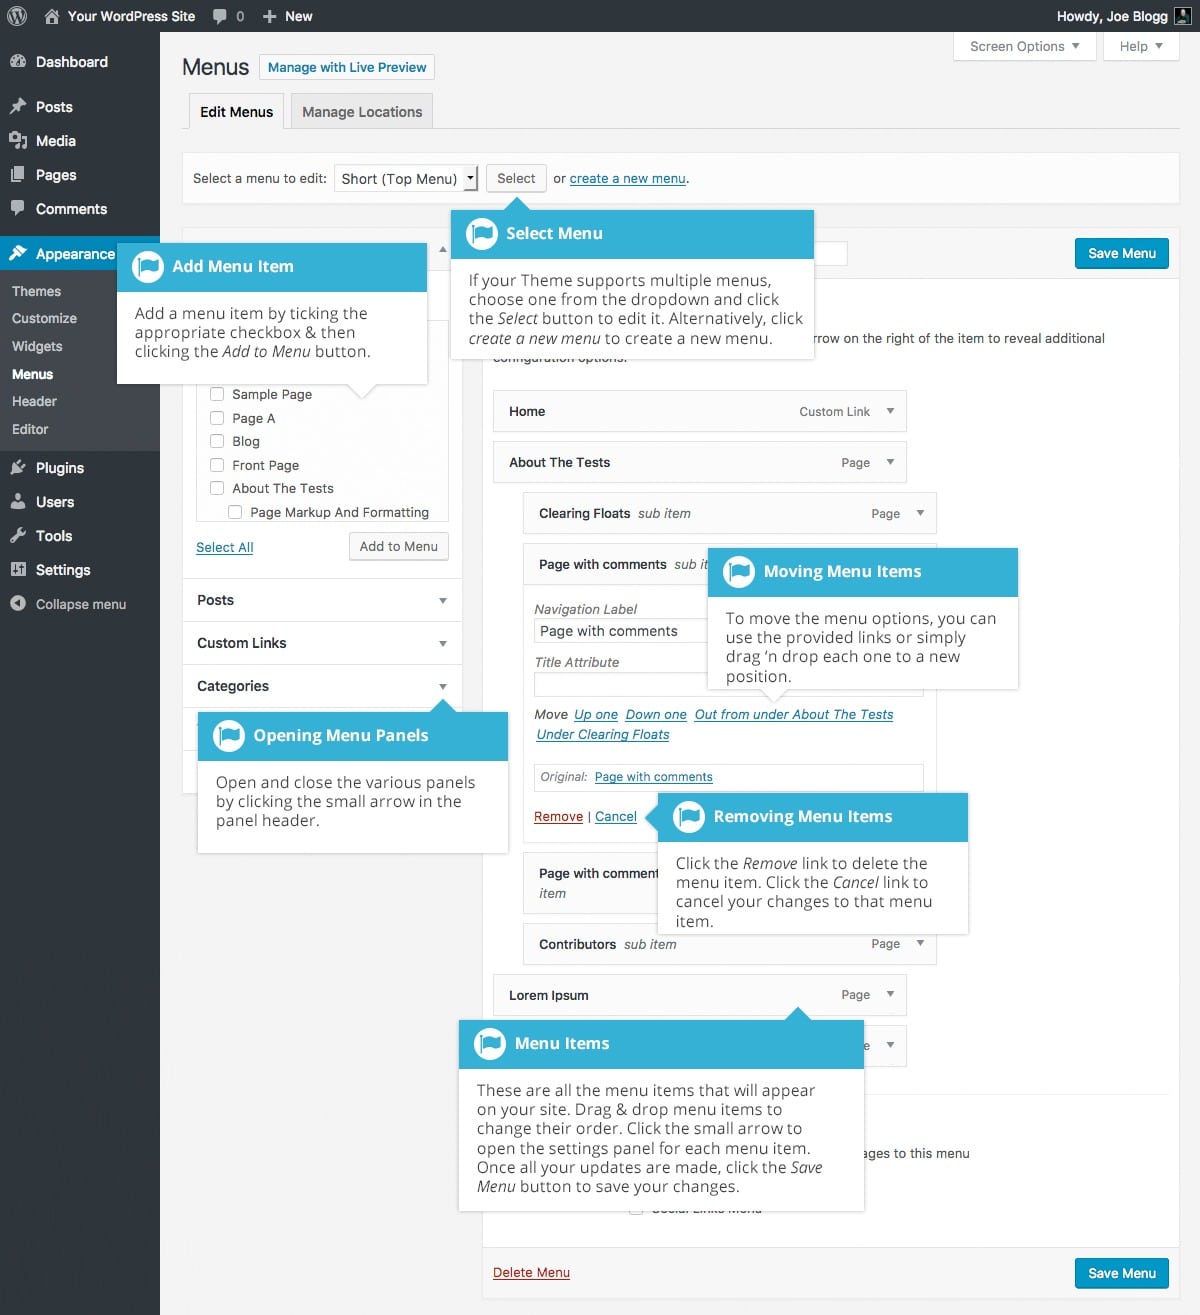Check the Sample Page checkbox
This screenshot has width=1200, height=1315.
coord(217,394)
